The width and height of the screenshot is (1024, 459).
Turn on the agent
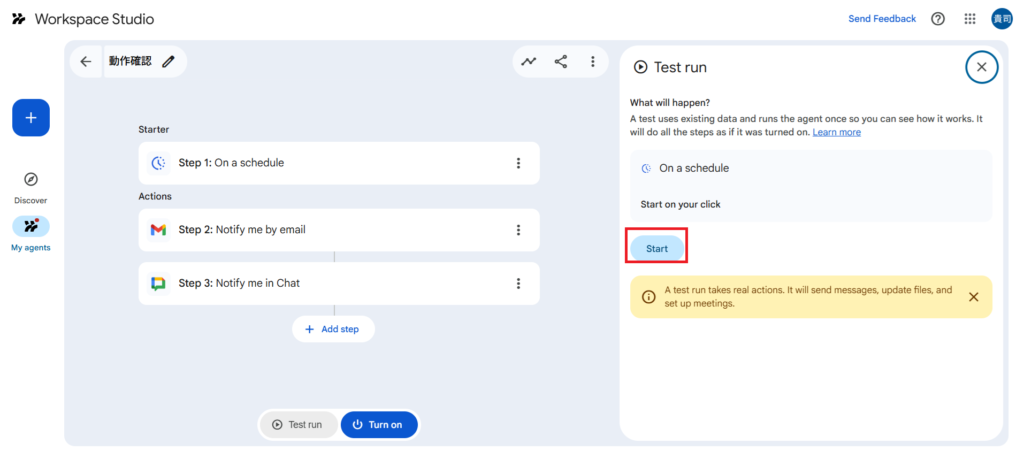[x=379, y=425]
